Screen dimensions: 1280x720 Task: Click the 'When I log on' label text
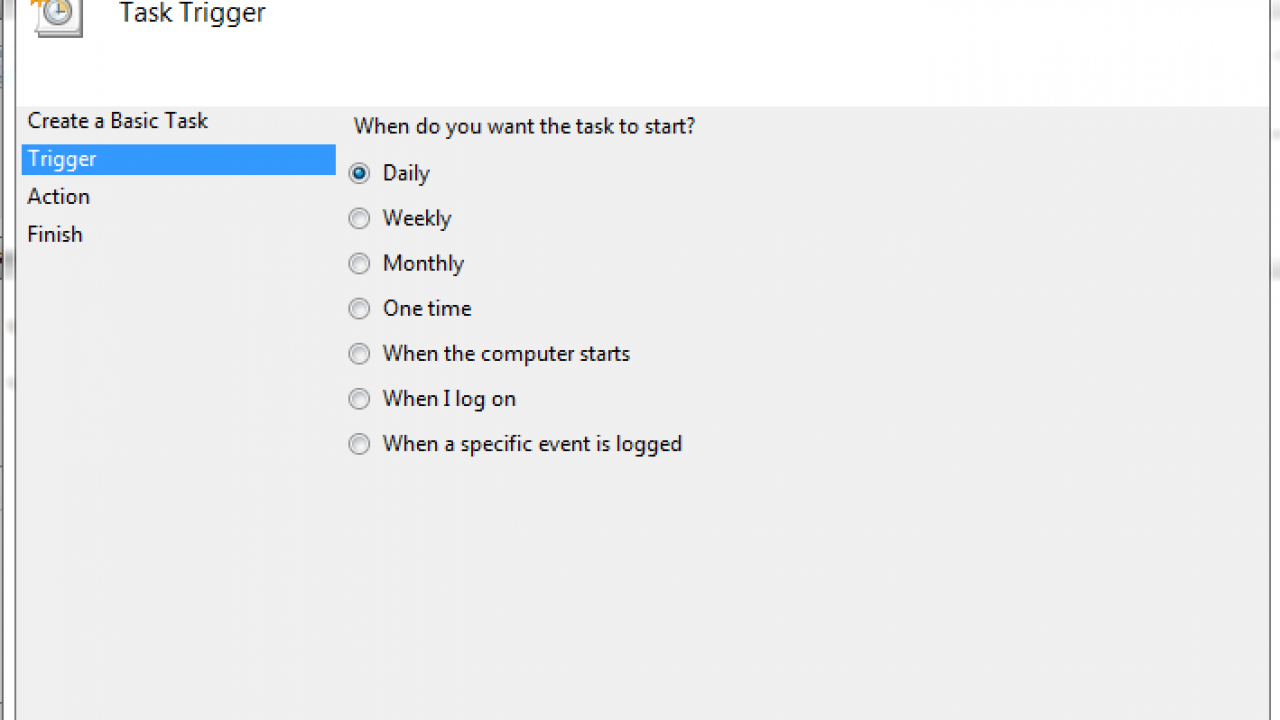click(449, 399)
